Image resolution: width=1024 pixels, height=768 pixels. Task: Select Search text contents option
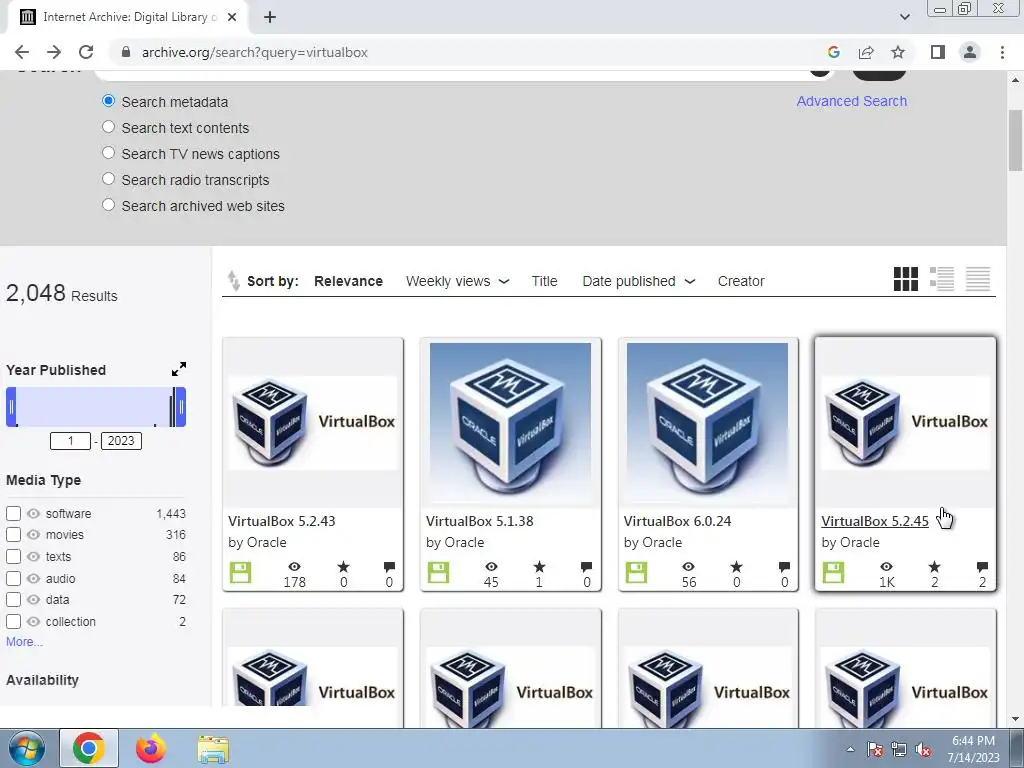coord(108,127)
